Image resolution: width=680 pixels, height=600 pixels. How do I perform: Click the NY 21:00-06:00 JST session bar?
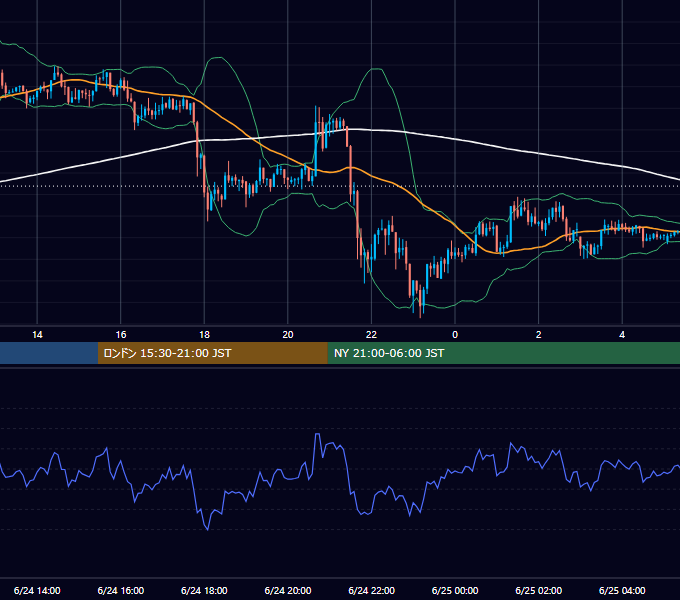503,353
